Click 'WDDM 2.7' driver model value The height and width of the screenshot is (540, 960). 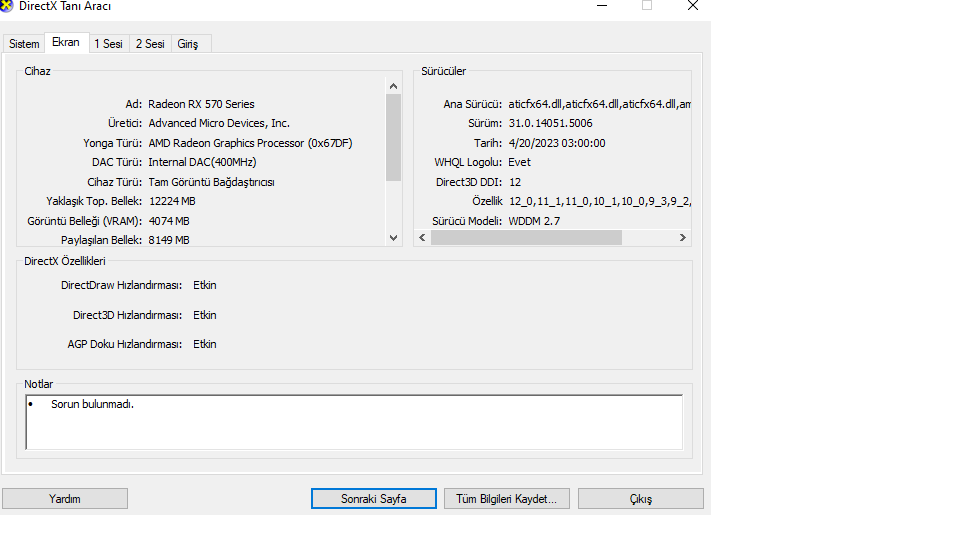coord(534,221)
